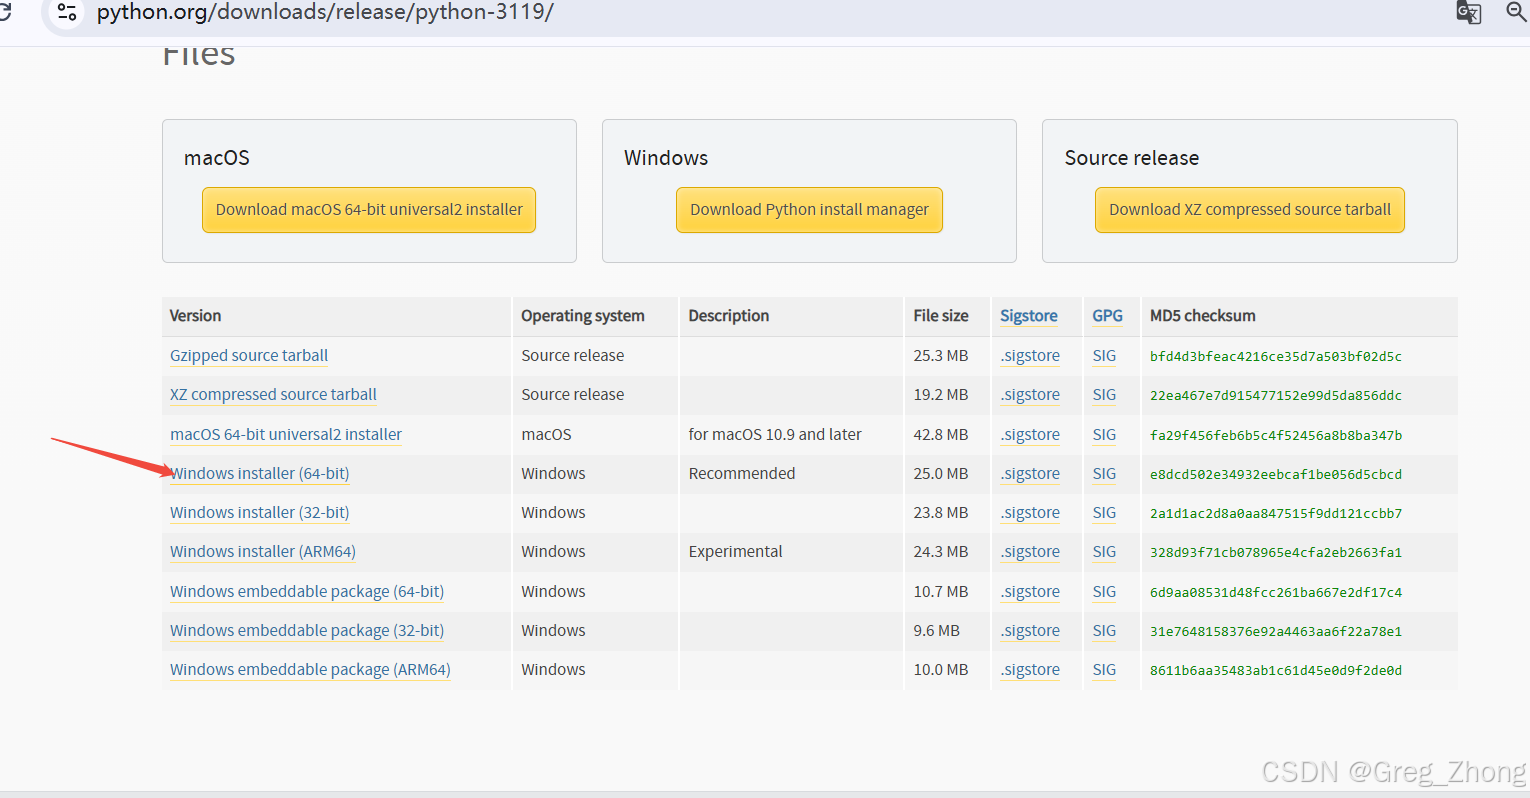Click the python.org address bar URL

pos(325,12)
